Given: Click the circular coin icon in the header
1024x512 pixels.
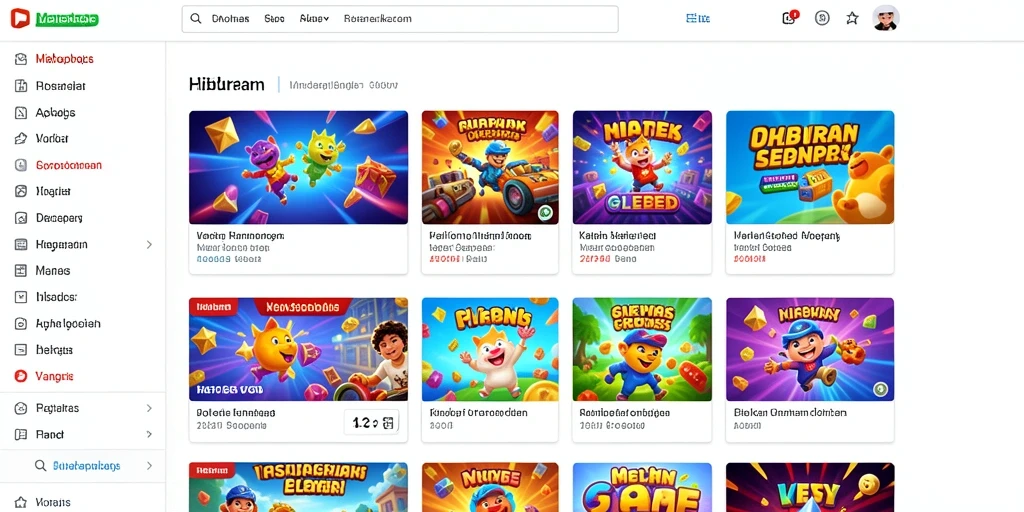Looking at the screenshot, I should click(x=822, y=18).
